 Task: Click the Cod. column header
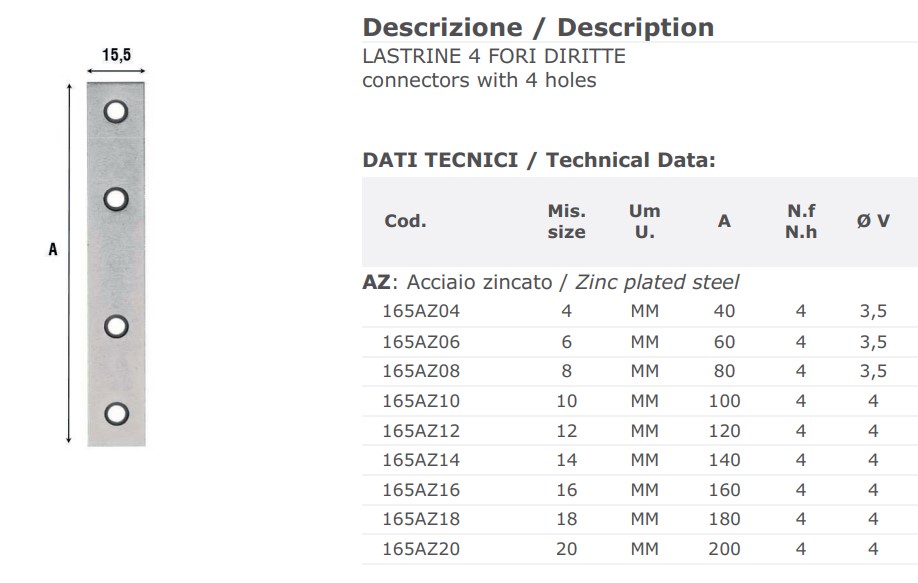[x=405, y=221]
